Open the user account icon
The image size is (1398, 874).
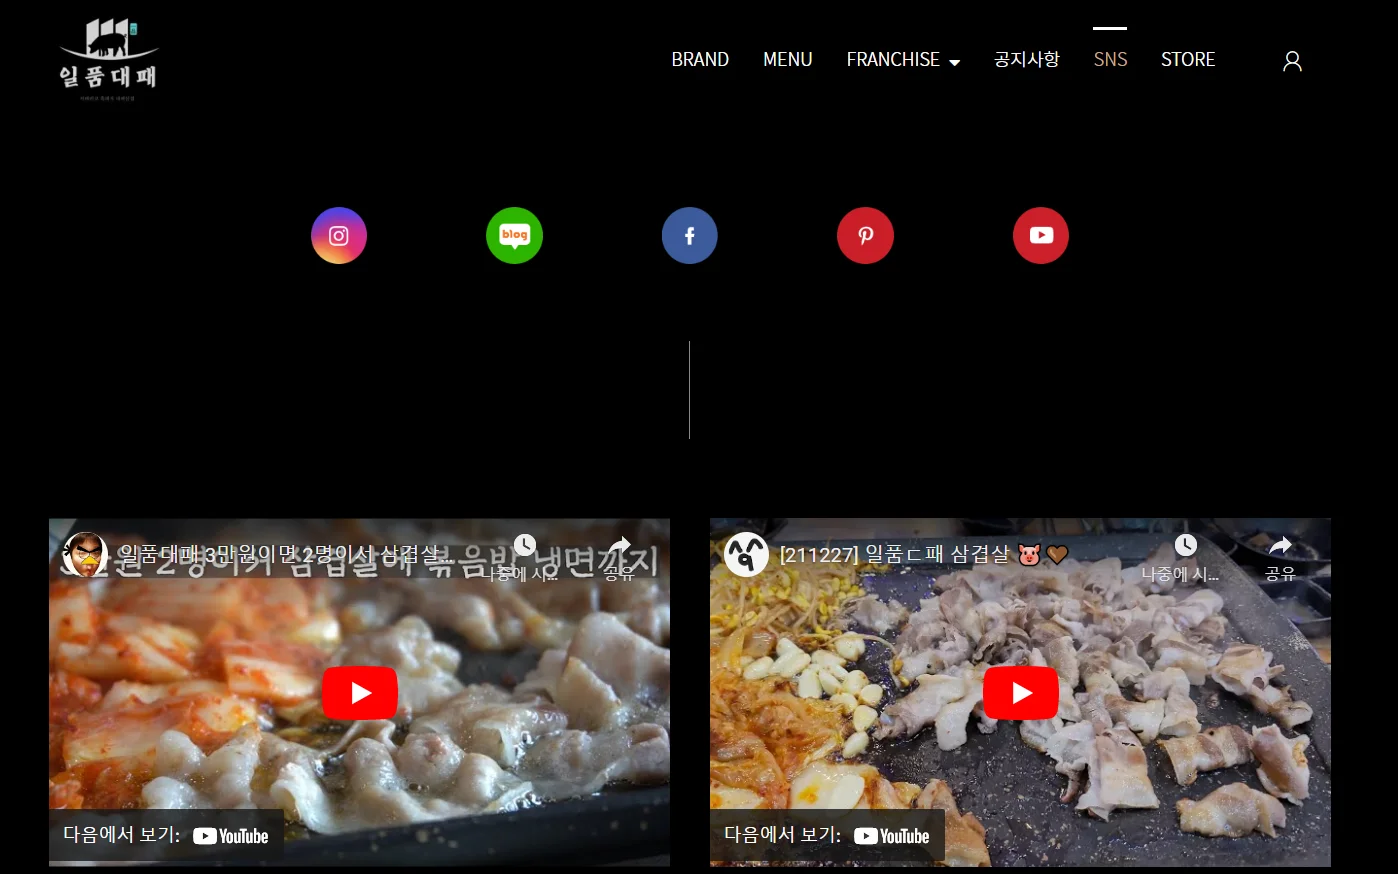coord(1292,61)
